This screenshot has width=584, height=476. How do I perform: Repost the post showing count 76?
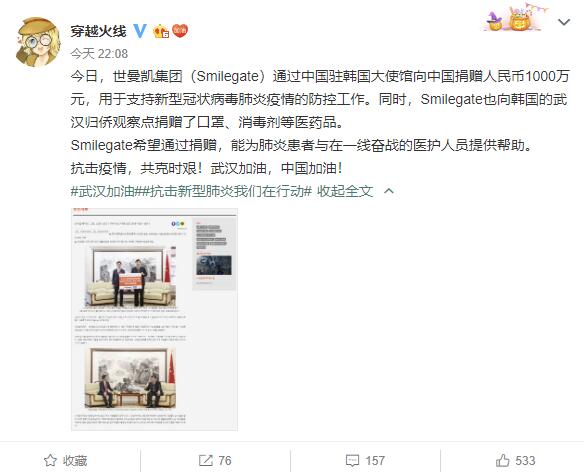pos(215,461)
